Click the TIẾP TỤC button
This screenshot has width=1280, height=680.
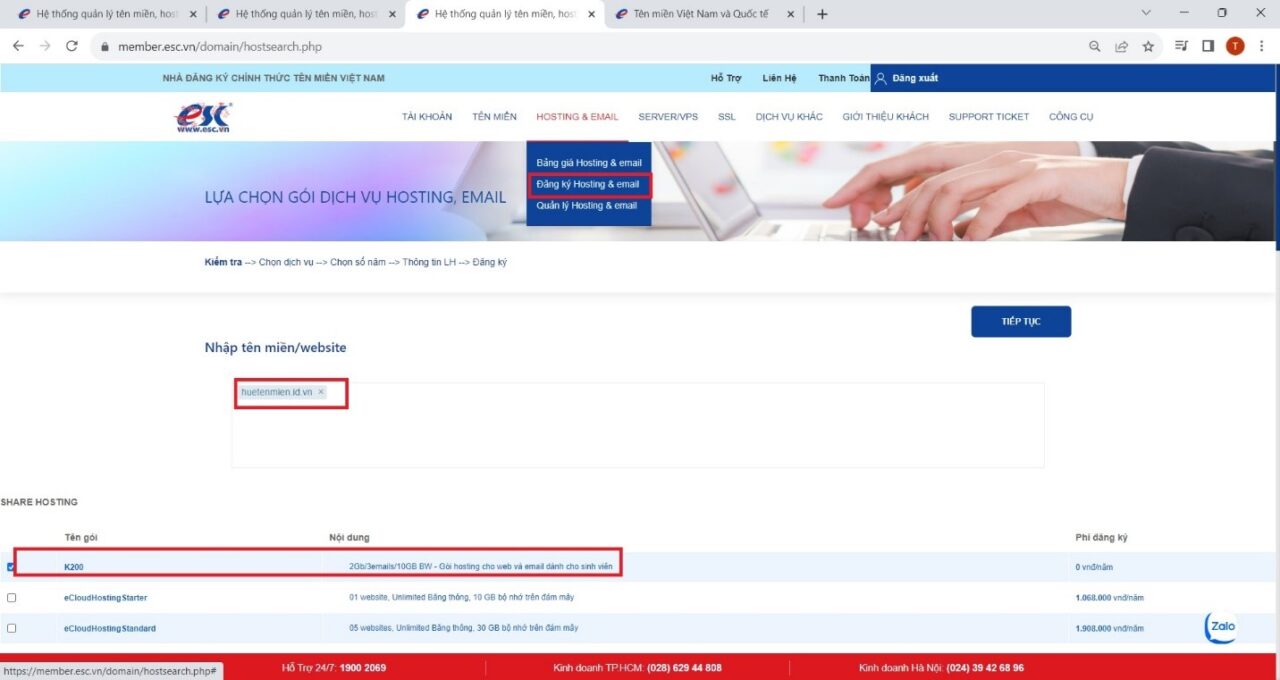(1021, 322)
